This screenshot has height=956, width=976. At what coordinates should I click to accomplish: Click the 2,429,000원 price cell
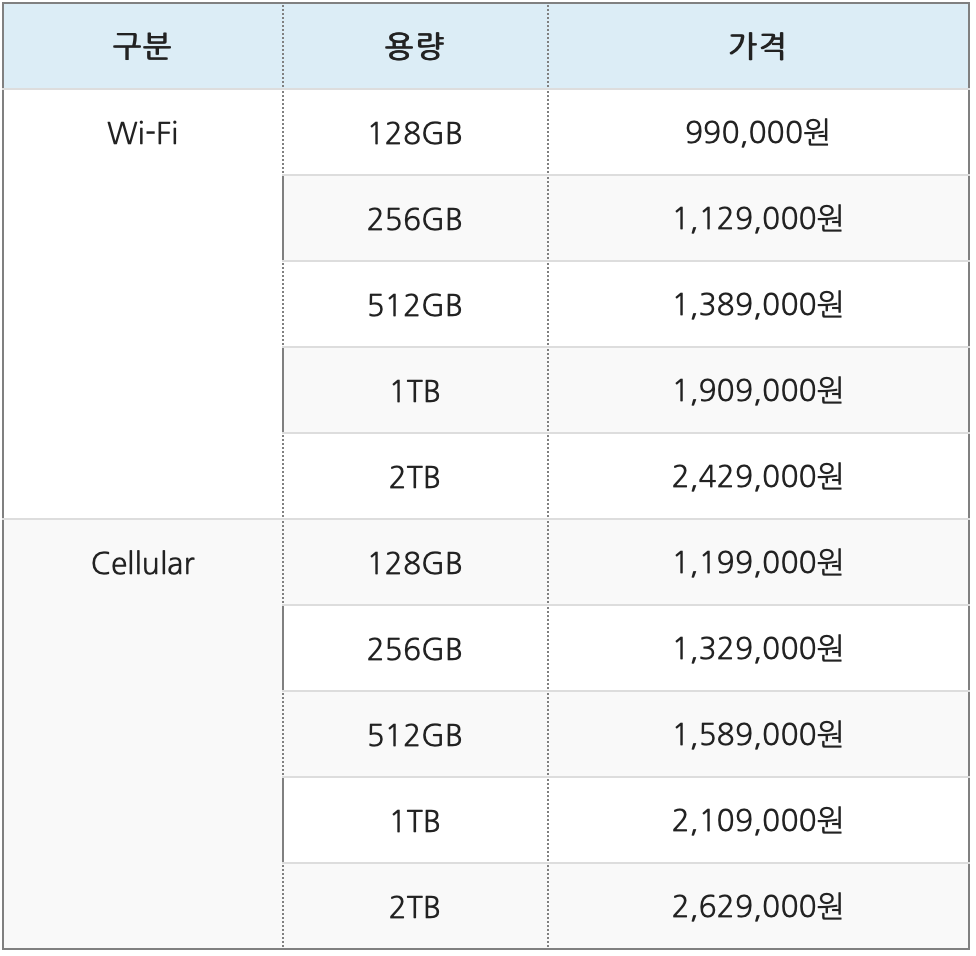coord(758,475)
